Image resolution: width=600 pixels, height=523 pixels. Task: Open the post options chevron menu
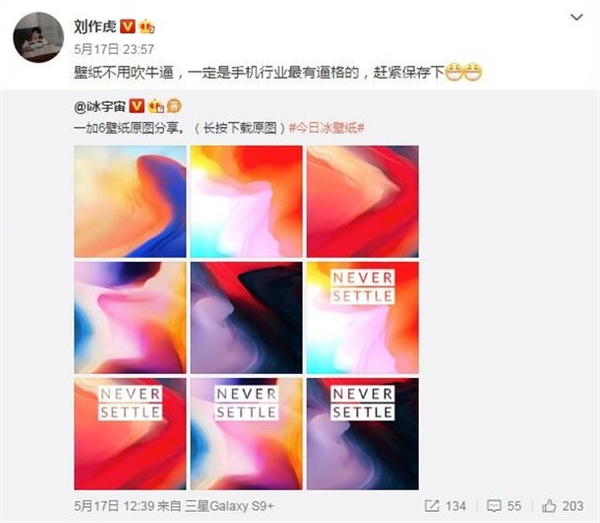click(x=576, y=17)
